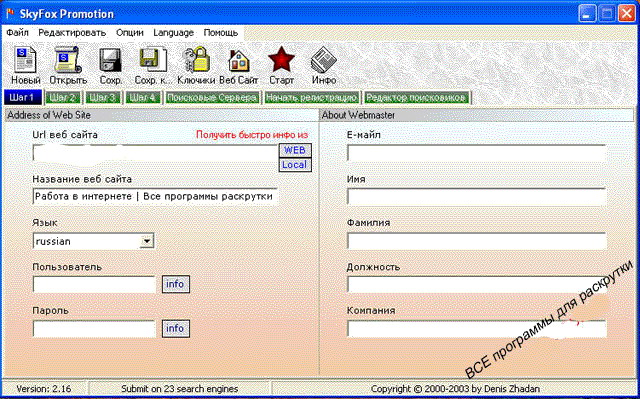Open the Файл menu
This screenshot has width=640, height=399.
[18, 33]
